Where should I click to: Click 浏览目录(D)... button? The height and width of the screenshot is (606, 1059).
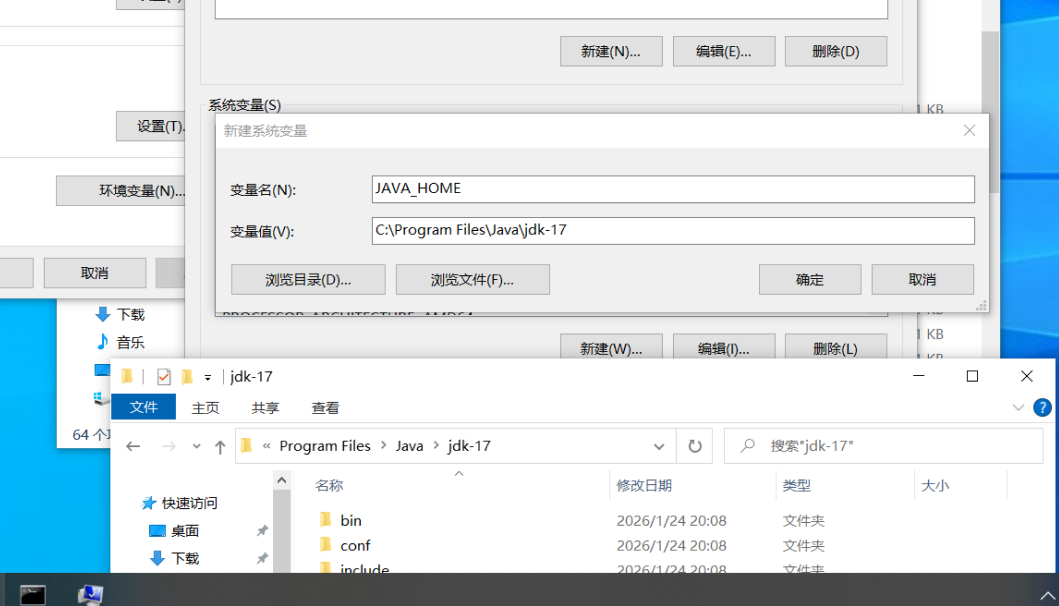coord(308,280)
